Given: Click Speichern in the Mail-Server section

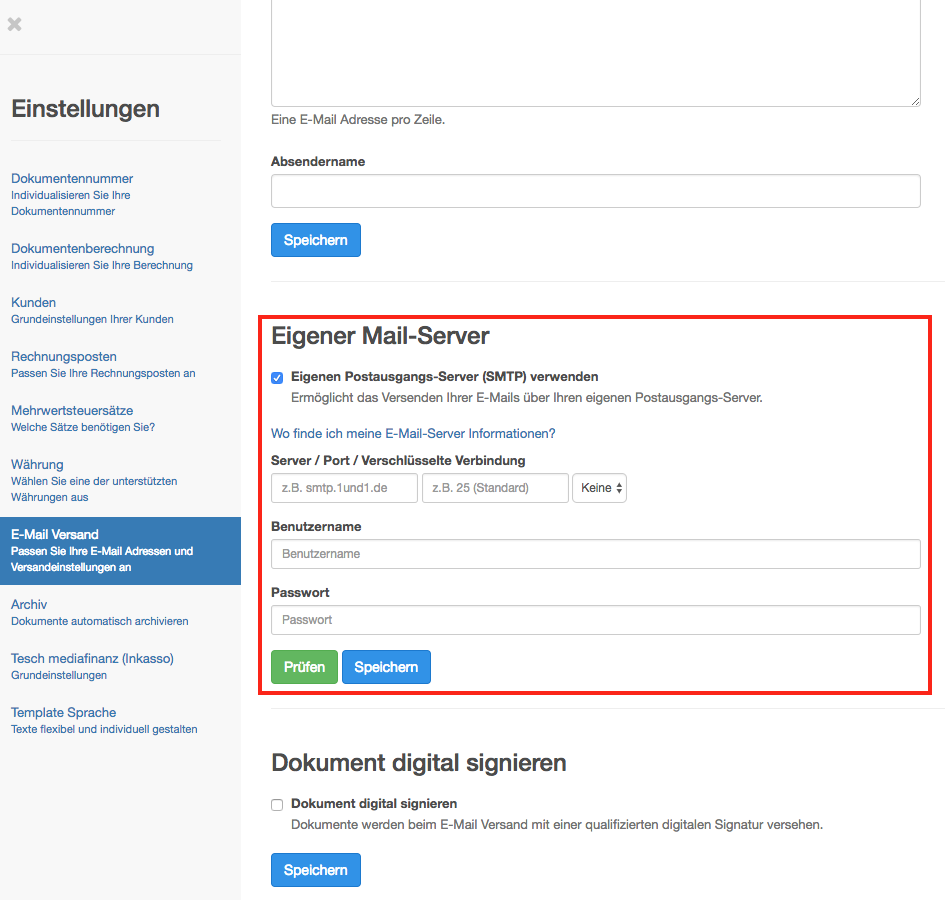Looking at the screenshot, I should click(386, 667).
